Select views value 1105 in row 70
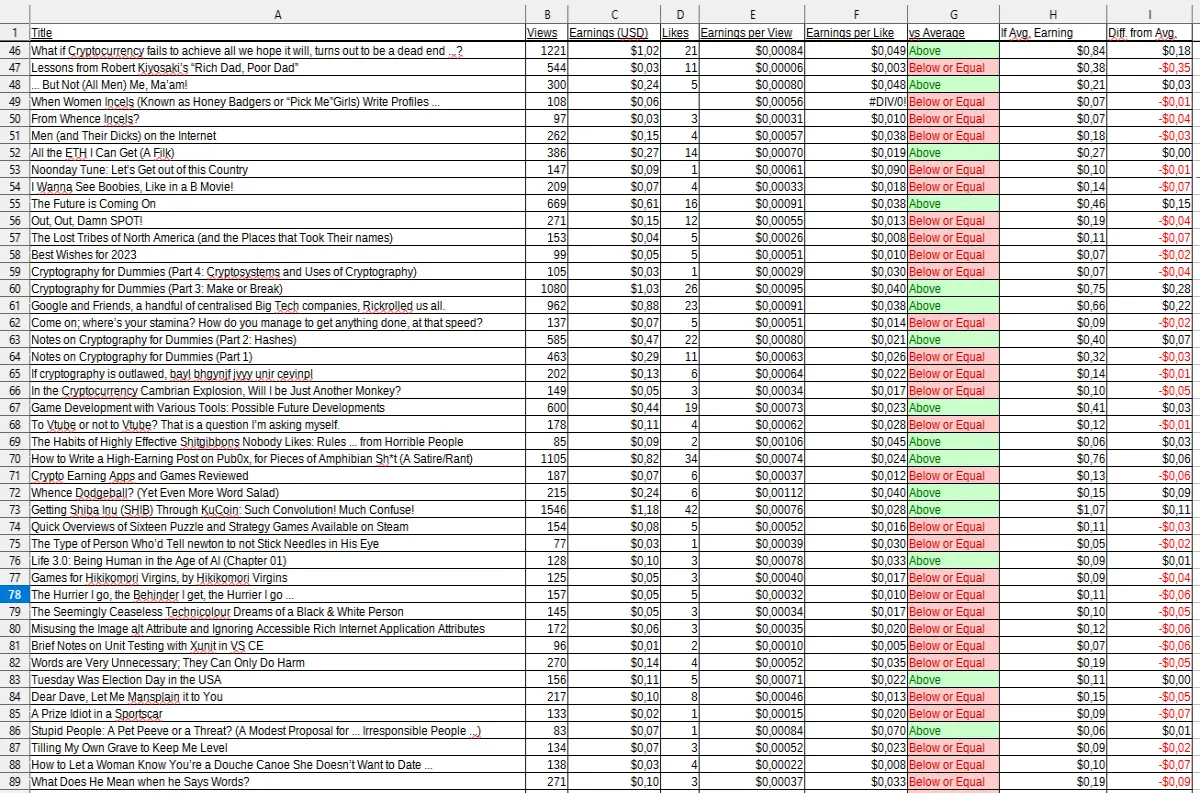This screenshot has width=1200, height=793. (546, 458)
